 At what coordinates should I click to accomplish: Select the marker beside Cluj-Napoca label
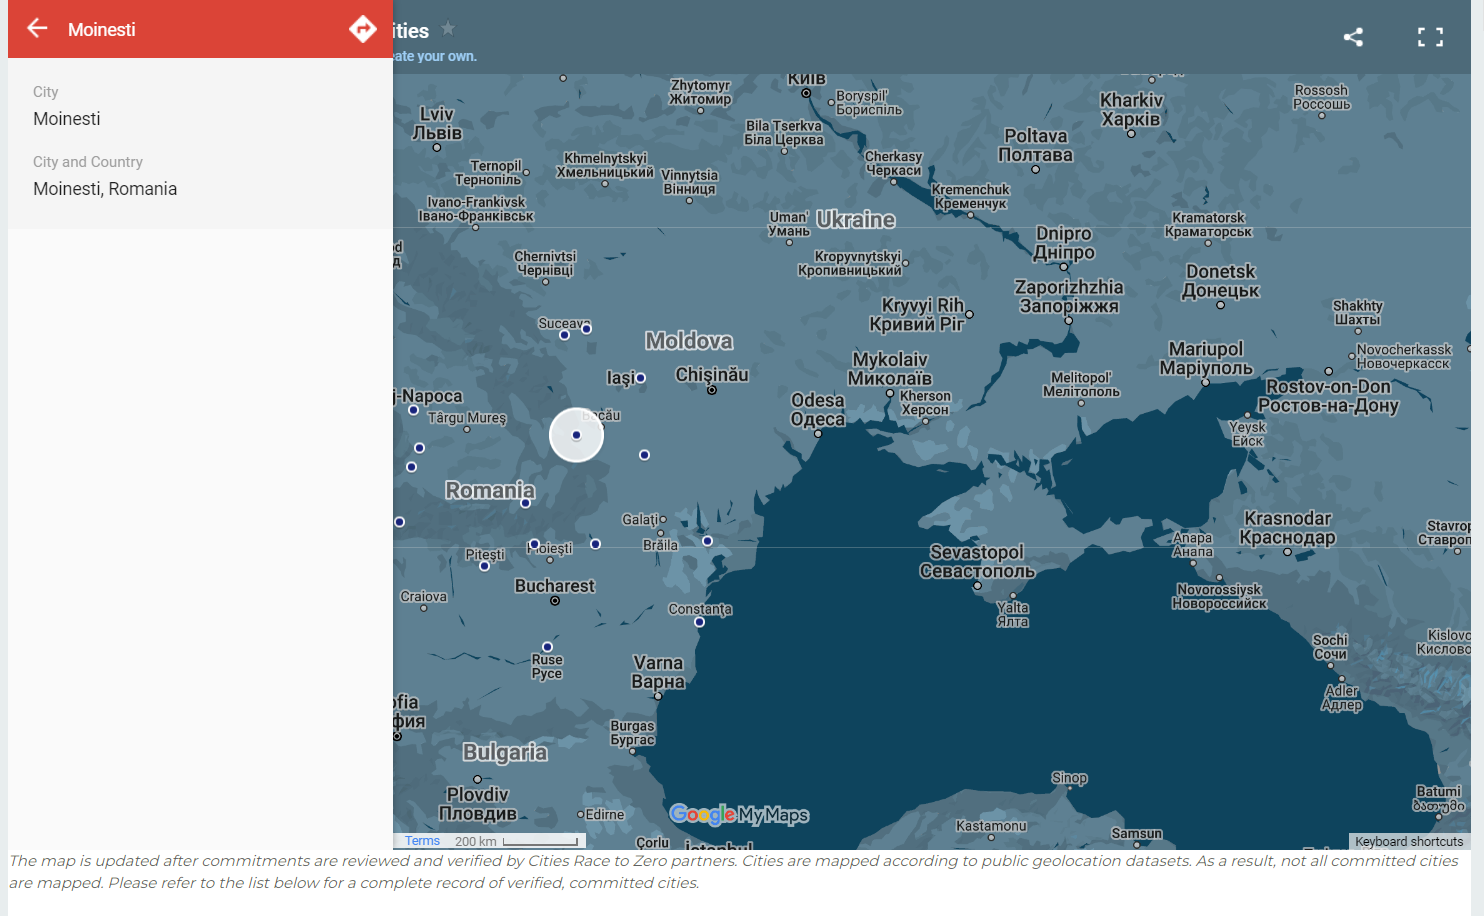click(413, 410)
